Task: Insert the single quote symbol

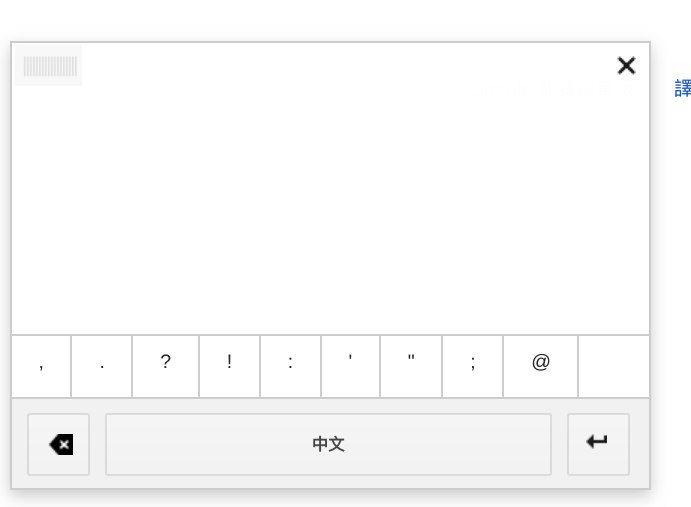Action: [351, 366]
